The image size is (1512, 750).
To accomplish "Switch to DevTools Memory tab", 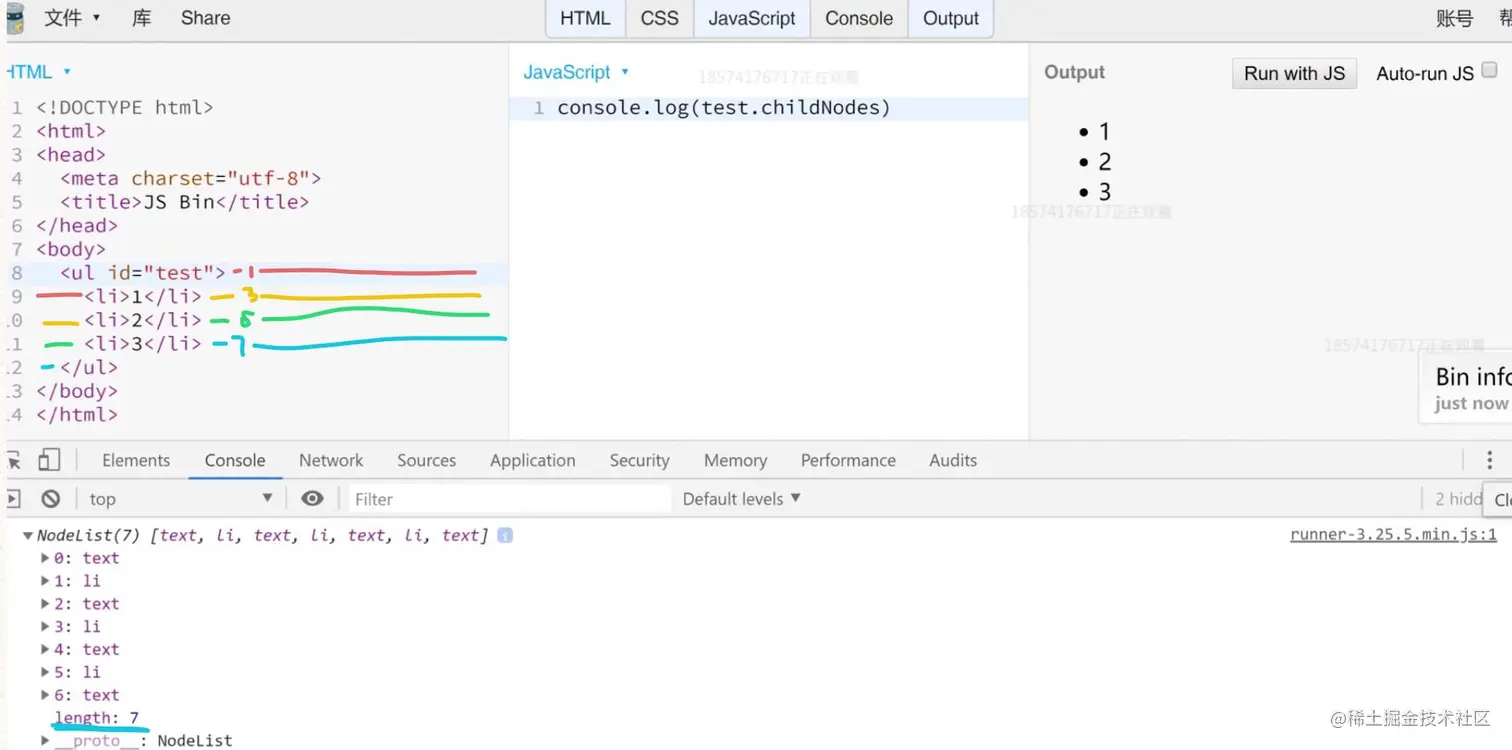I will tap(735, 460).
